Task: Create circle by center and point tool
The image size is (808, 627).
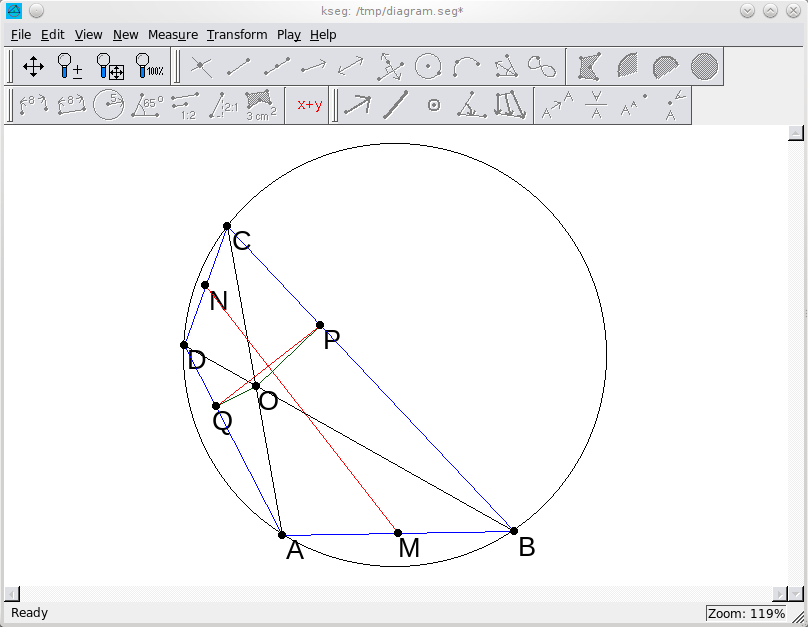Action: tap(428, 67)
